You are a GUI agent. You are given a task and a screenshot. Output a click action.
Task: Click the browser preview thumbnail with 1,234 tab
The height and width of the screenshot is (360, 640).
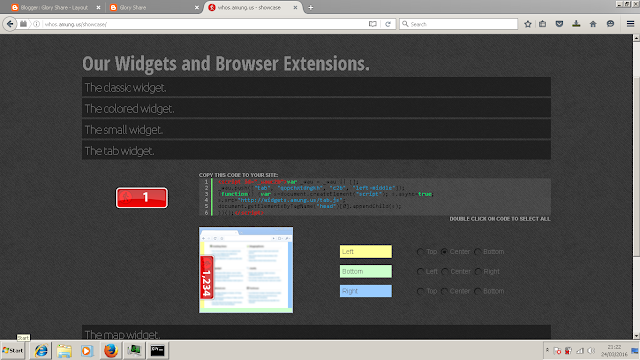pyautogui.click(x=246, y=270)
